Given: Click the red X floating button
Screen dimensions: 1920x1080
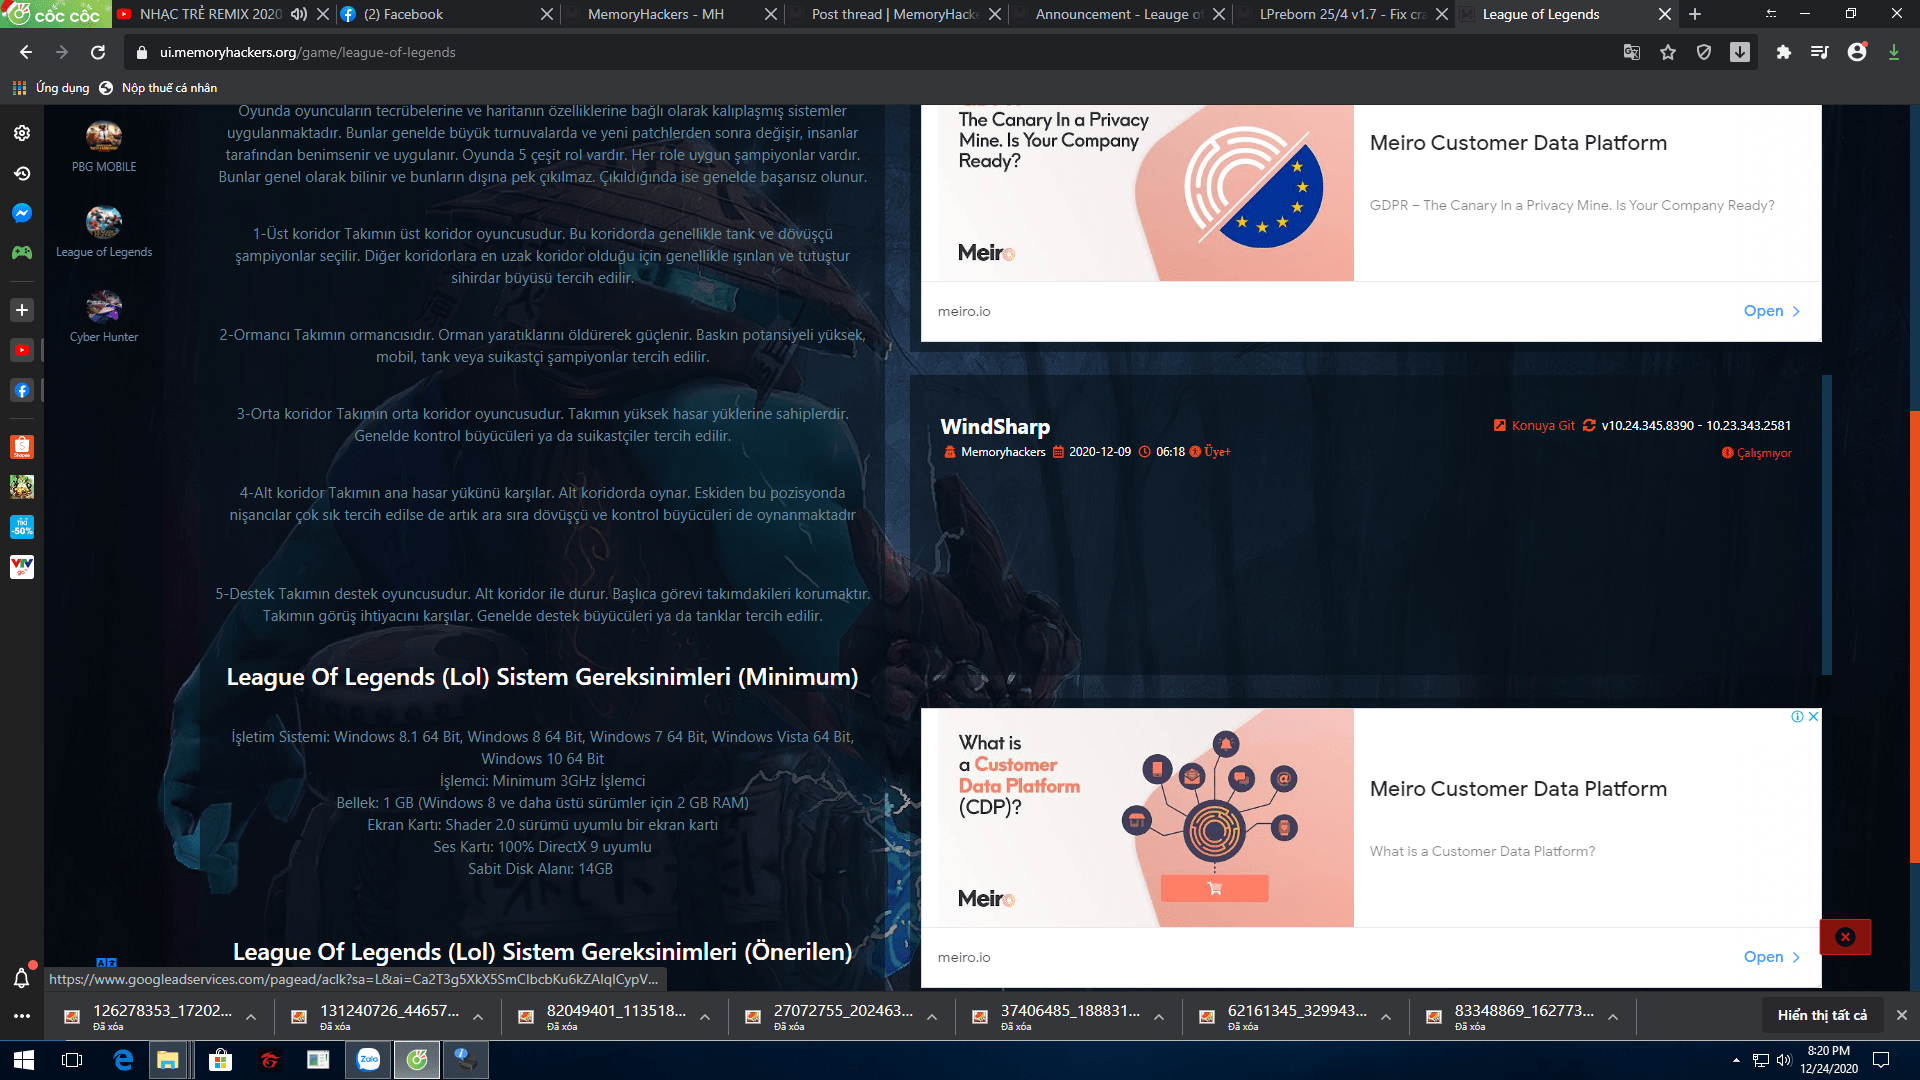Looking at the screenshot, I should click(x=1845, y=937).
